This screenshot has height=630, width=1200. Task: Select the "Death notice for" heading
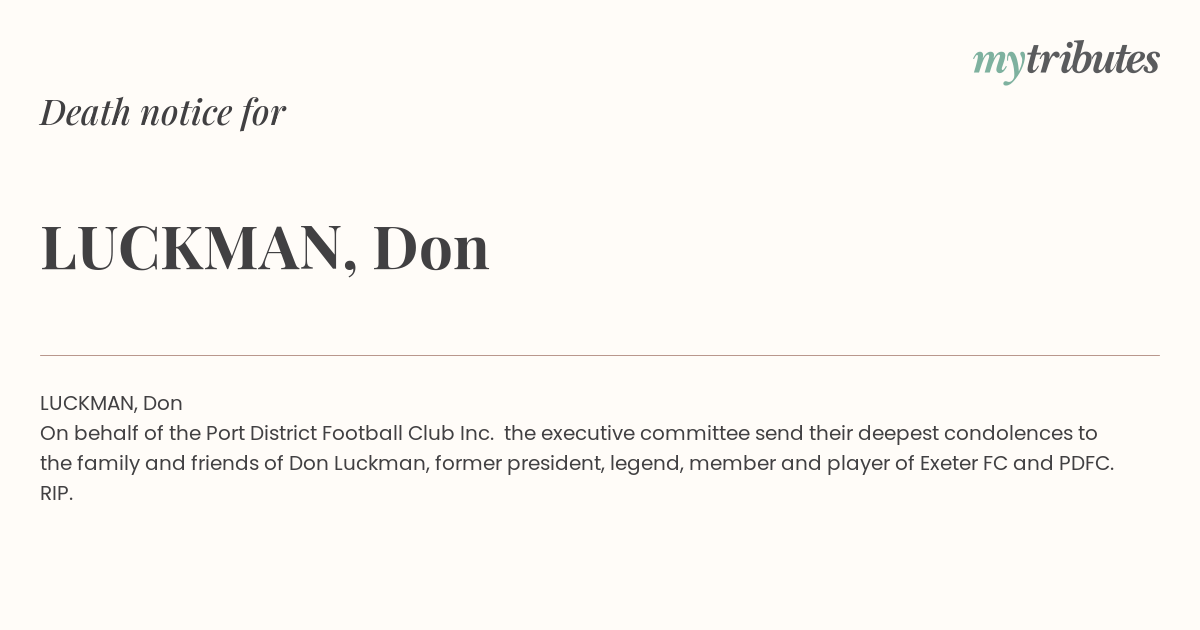(163, 112)
